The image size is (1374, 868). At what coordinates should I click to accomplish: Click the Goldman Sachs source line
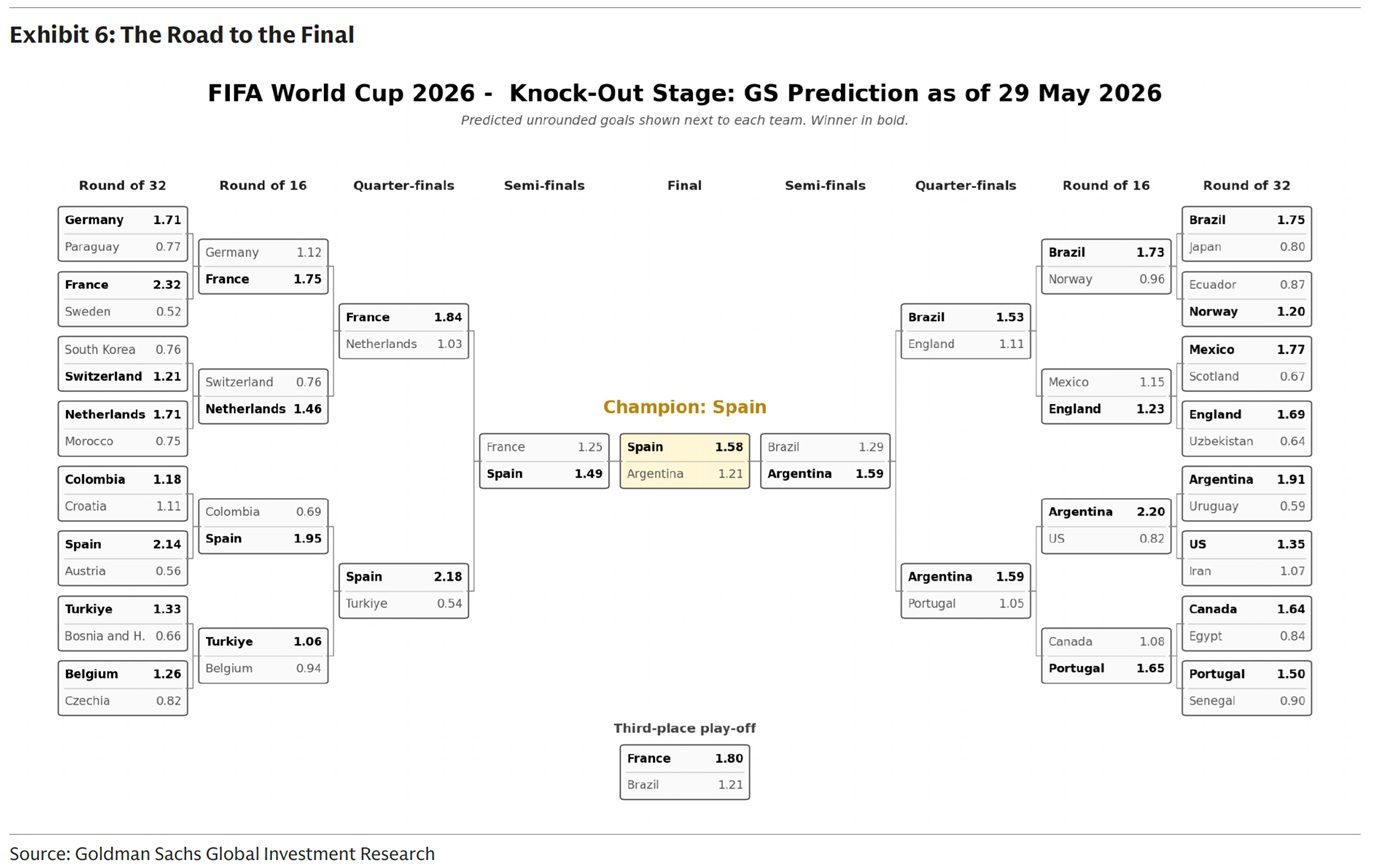222,854
